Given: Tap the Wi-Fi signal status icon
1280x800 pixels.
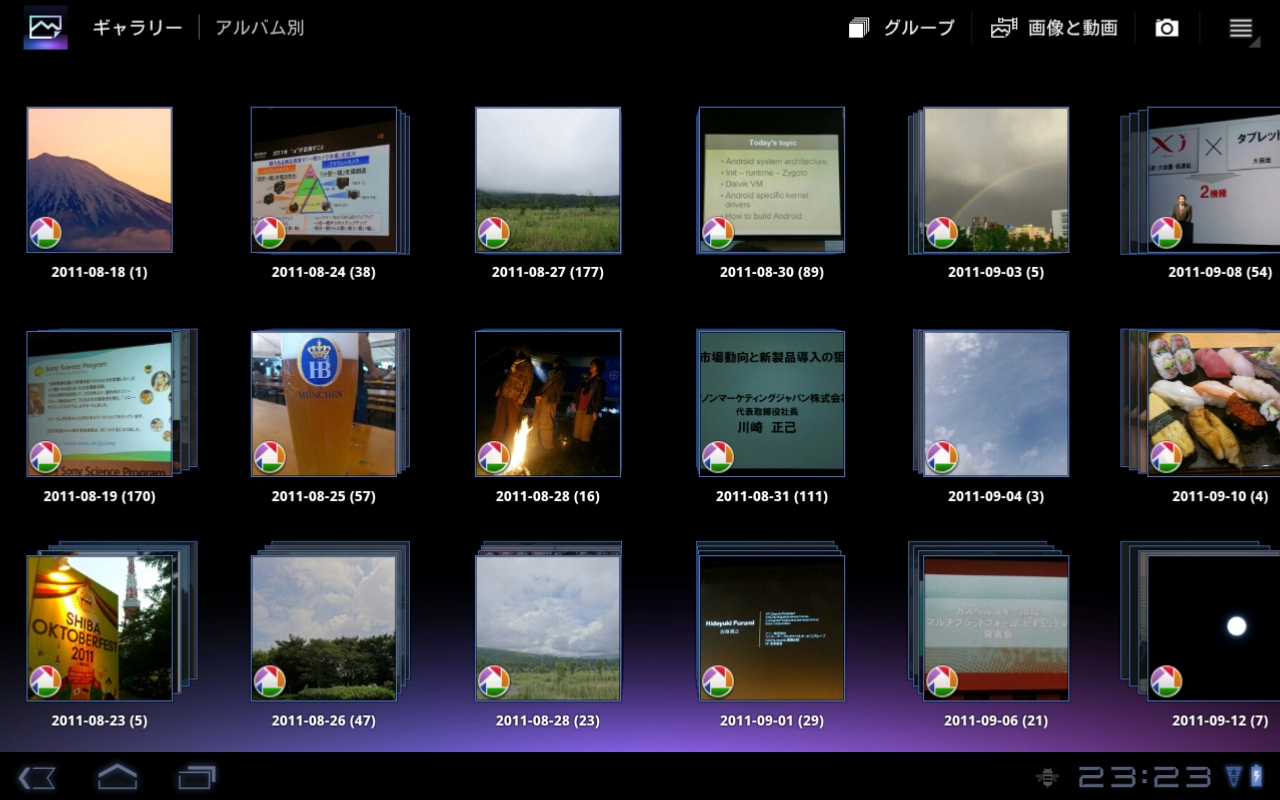Looking at the screenshot, I should coord(1233,776).
